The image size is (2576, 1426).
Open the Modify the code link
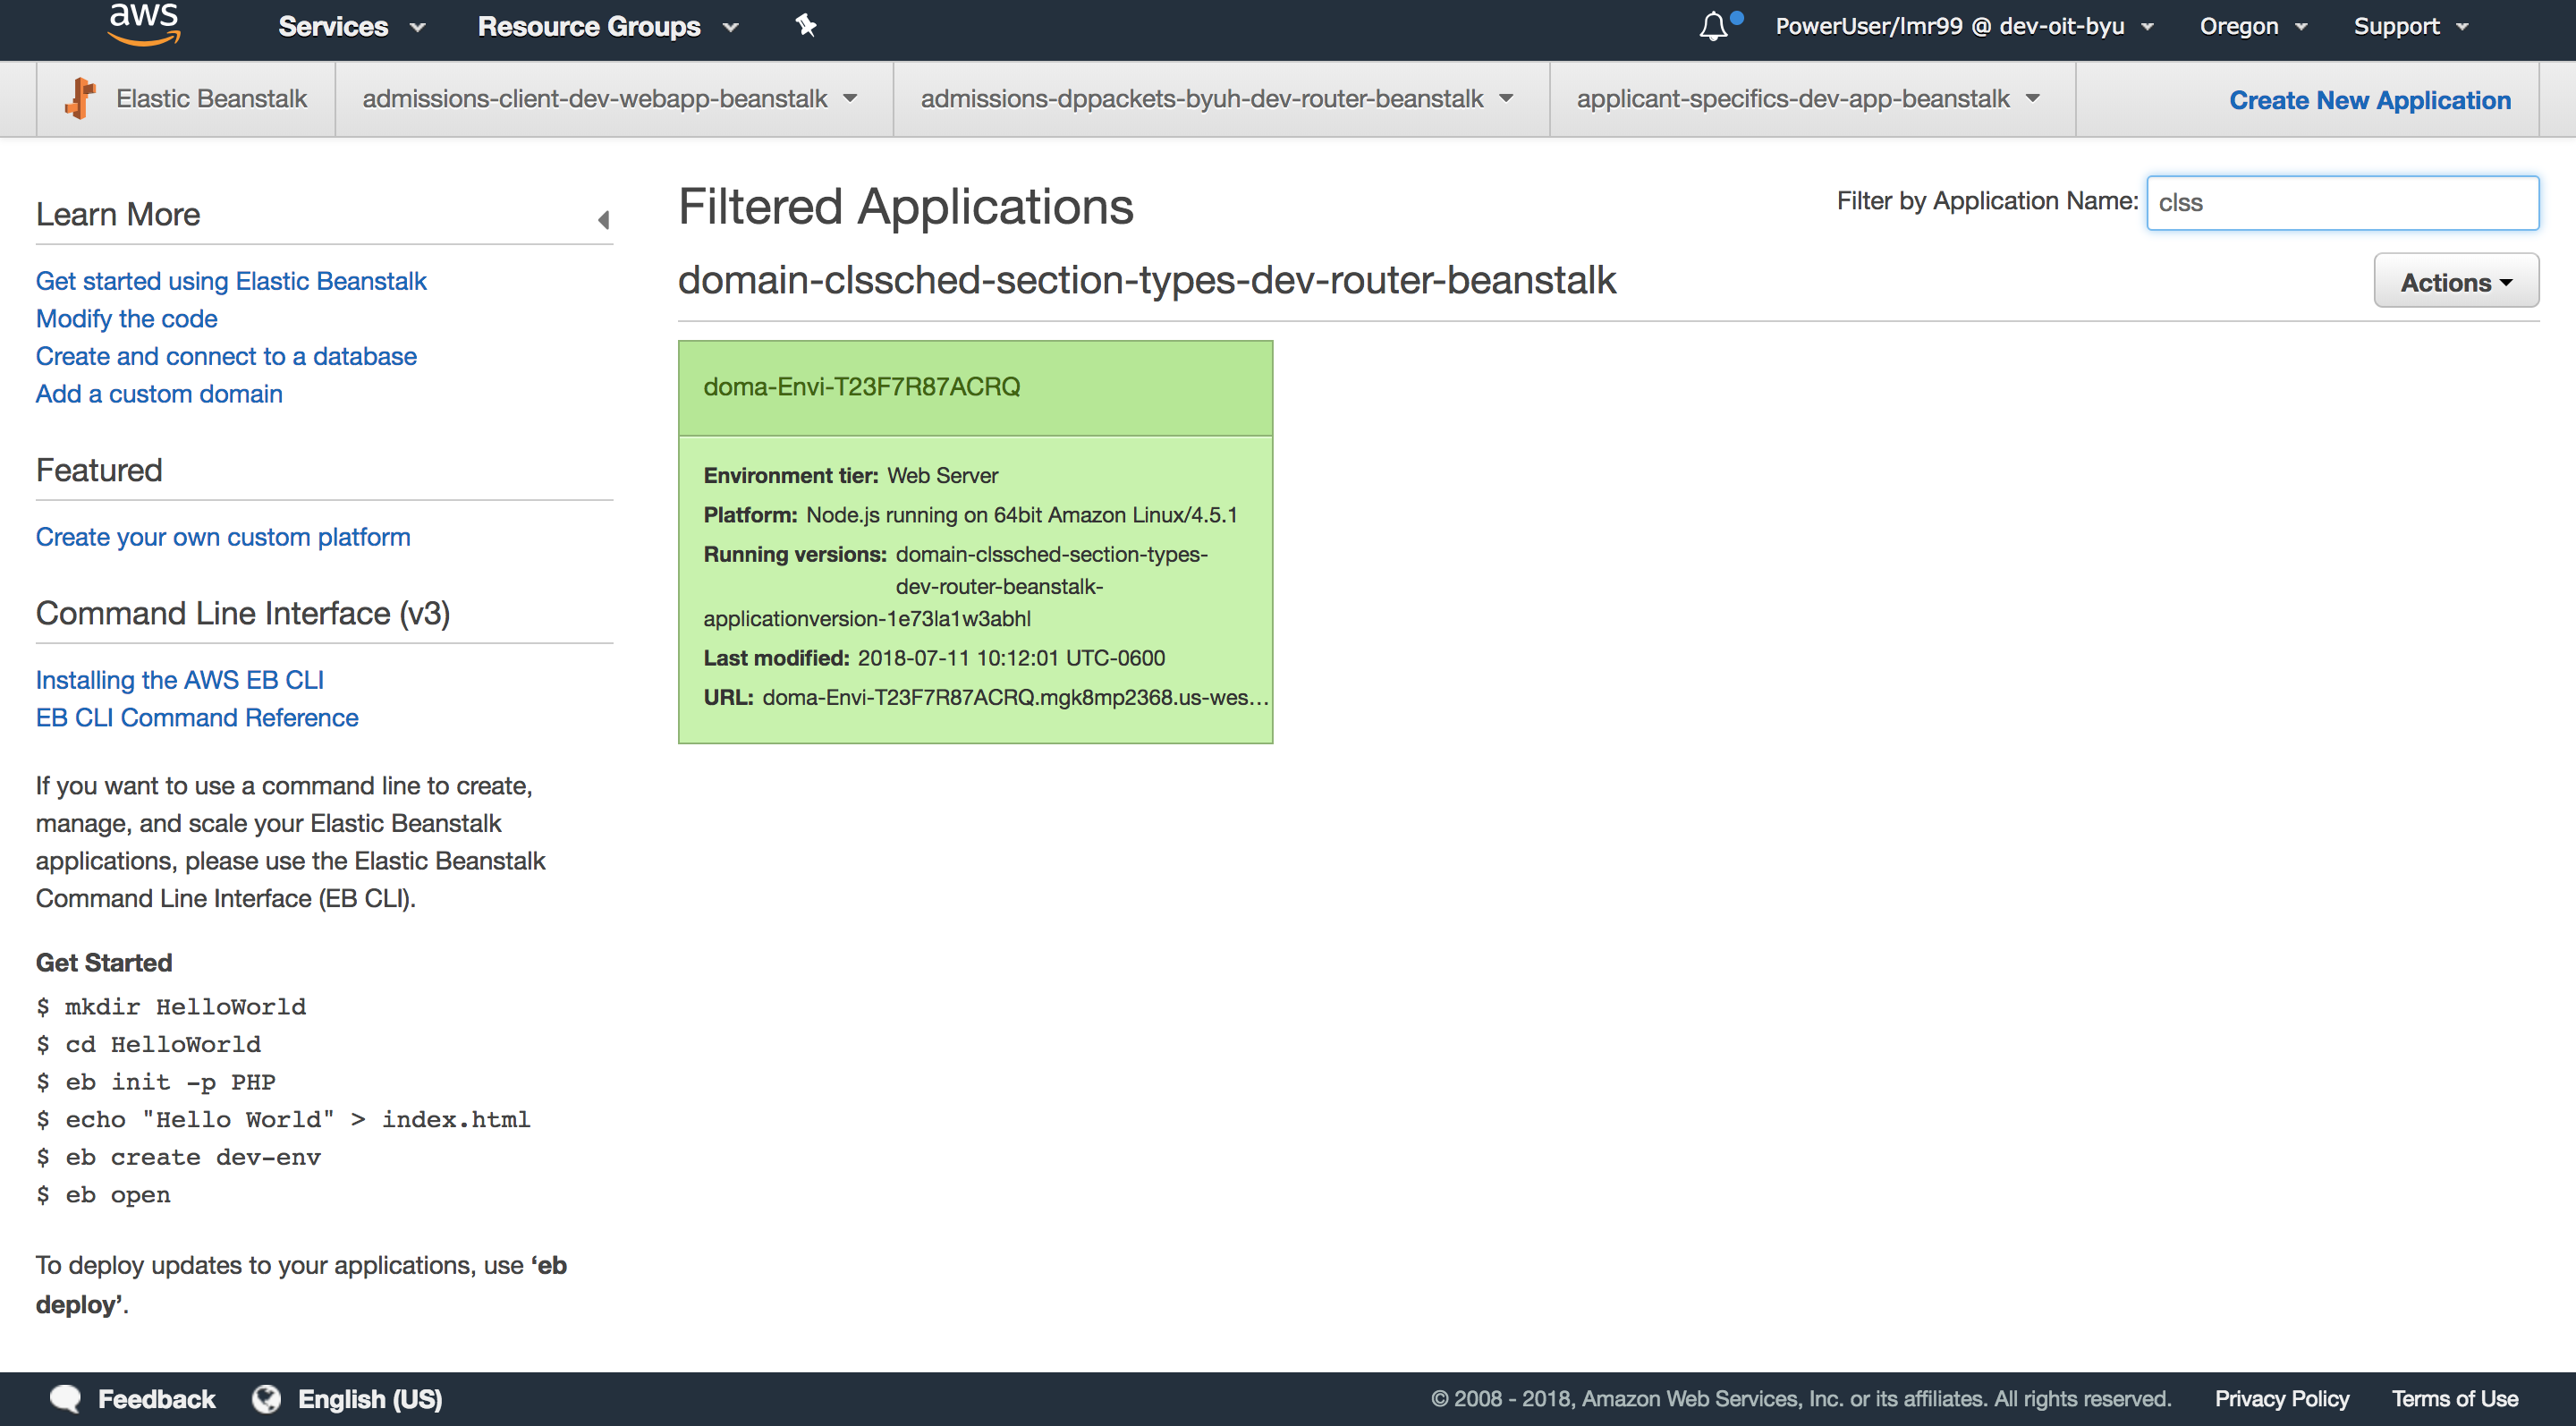[127, 318]
